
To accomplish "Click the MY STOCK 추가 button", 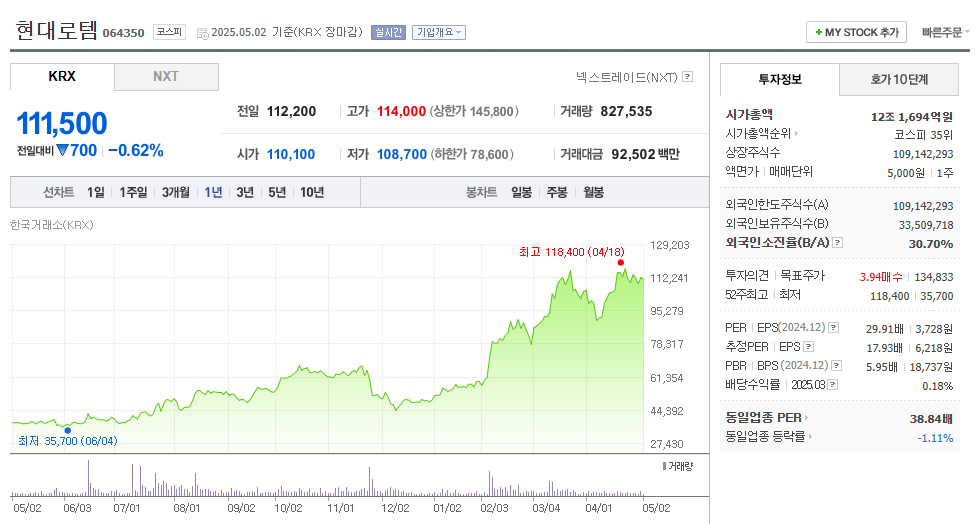I will click(856, 32).
